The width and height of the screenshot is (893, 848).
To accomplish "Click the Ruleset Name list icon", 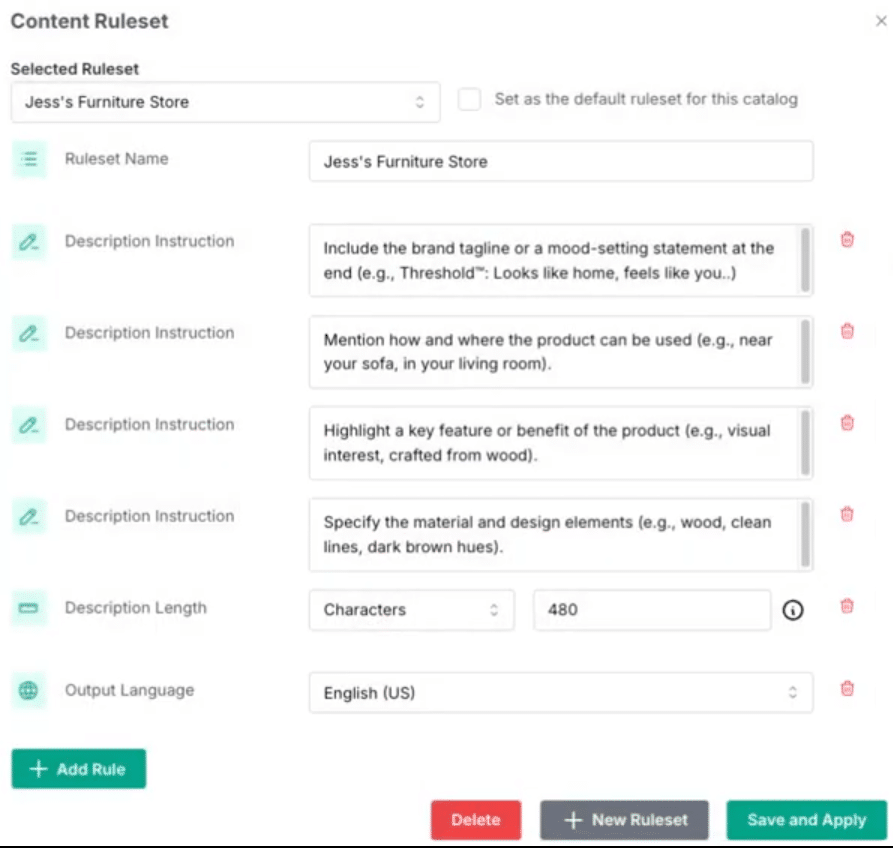I will point(29,159).
